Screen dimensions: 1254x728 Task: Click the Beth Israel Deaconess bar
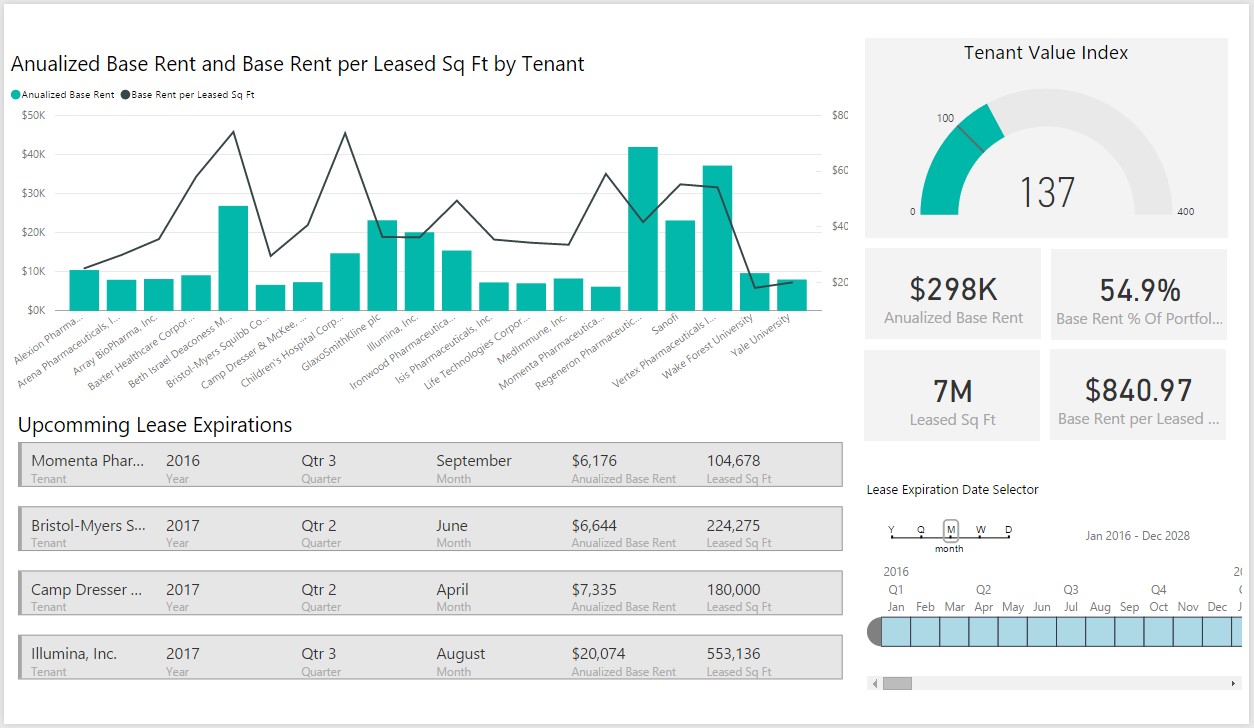[x=233, y=258]
